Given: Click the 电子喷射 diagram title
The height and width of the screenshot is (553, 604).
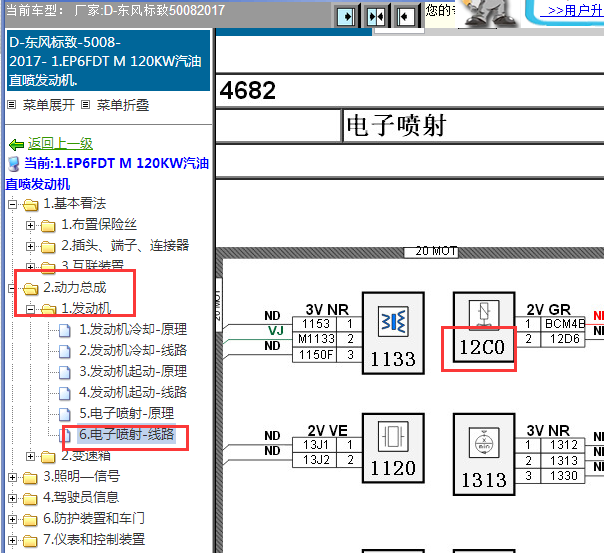Looking at the screenshot, I should click(x=396, y=126).
